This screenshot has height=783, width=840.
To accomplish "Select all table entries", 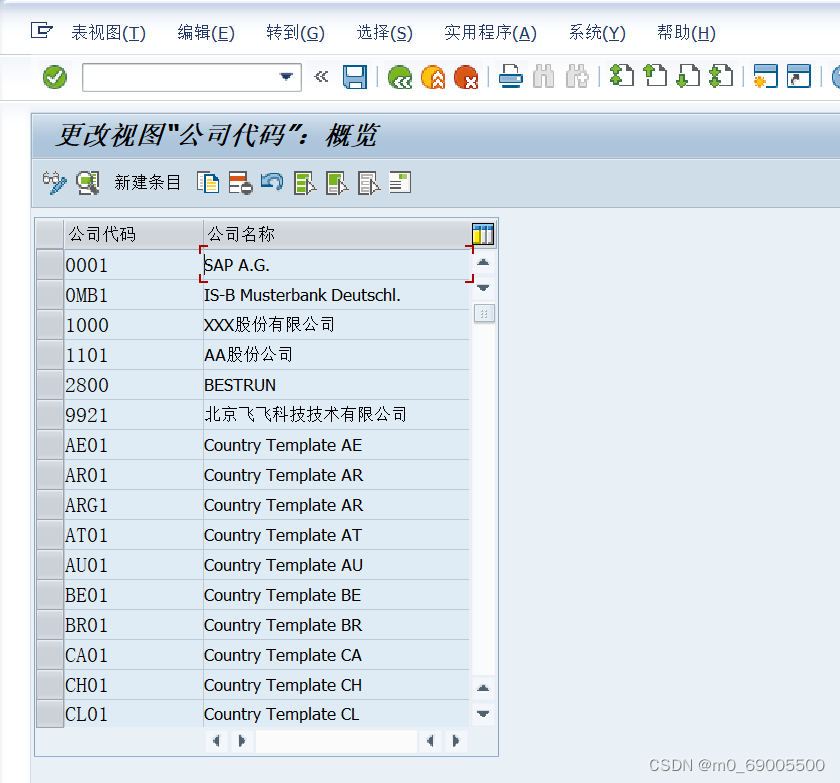I will click(305, 182).
